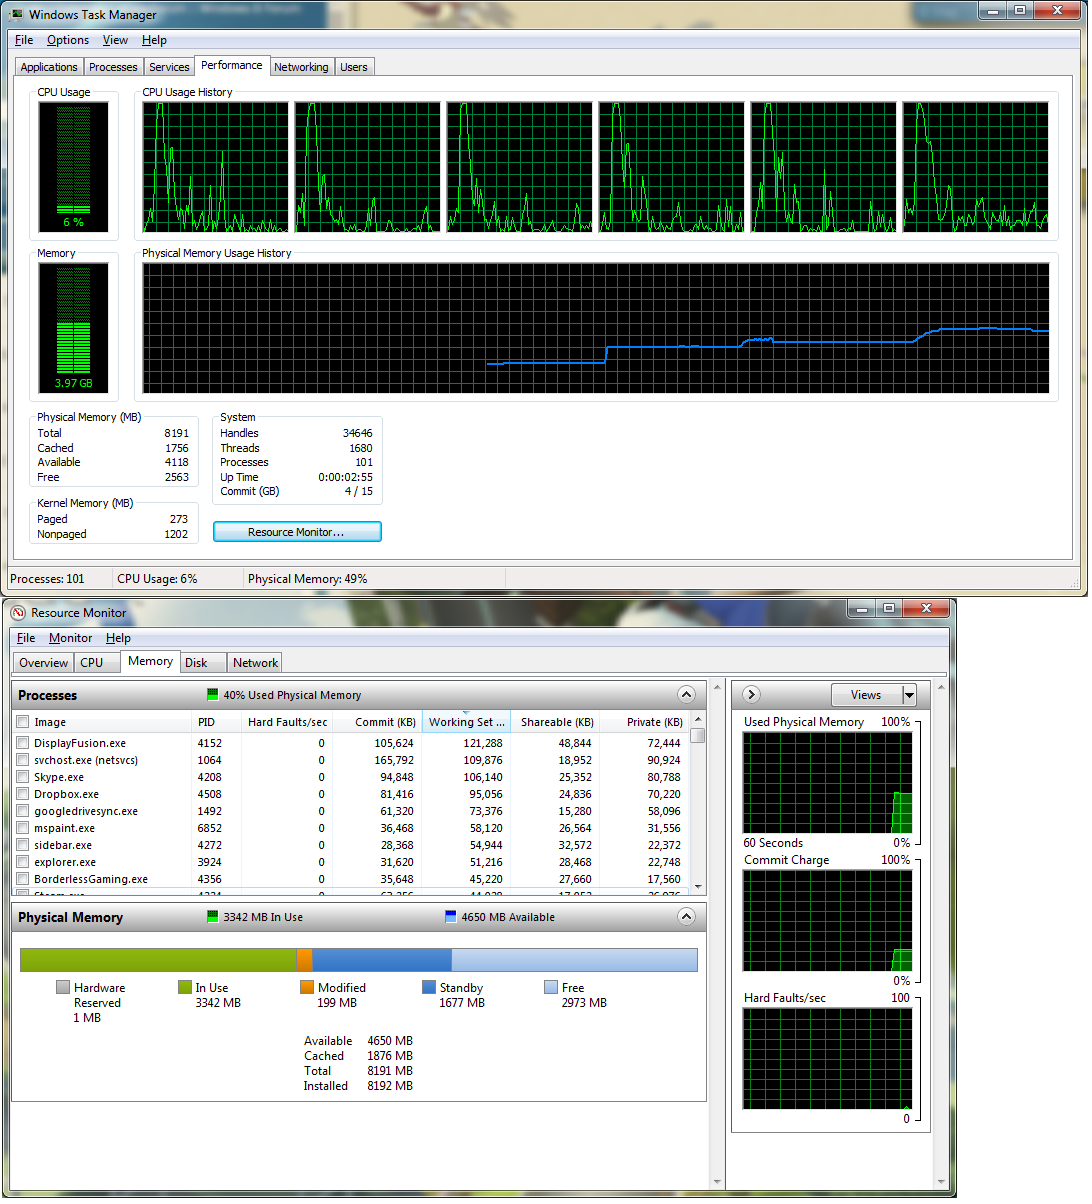Switch to the Networking tab
Viewport: 1092px width, 1204px height.
pyautogui.click(x=301, y=67)
